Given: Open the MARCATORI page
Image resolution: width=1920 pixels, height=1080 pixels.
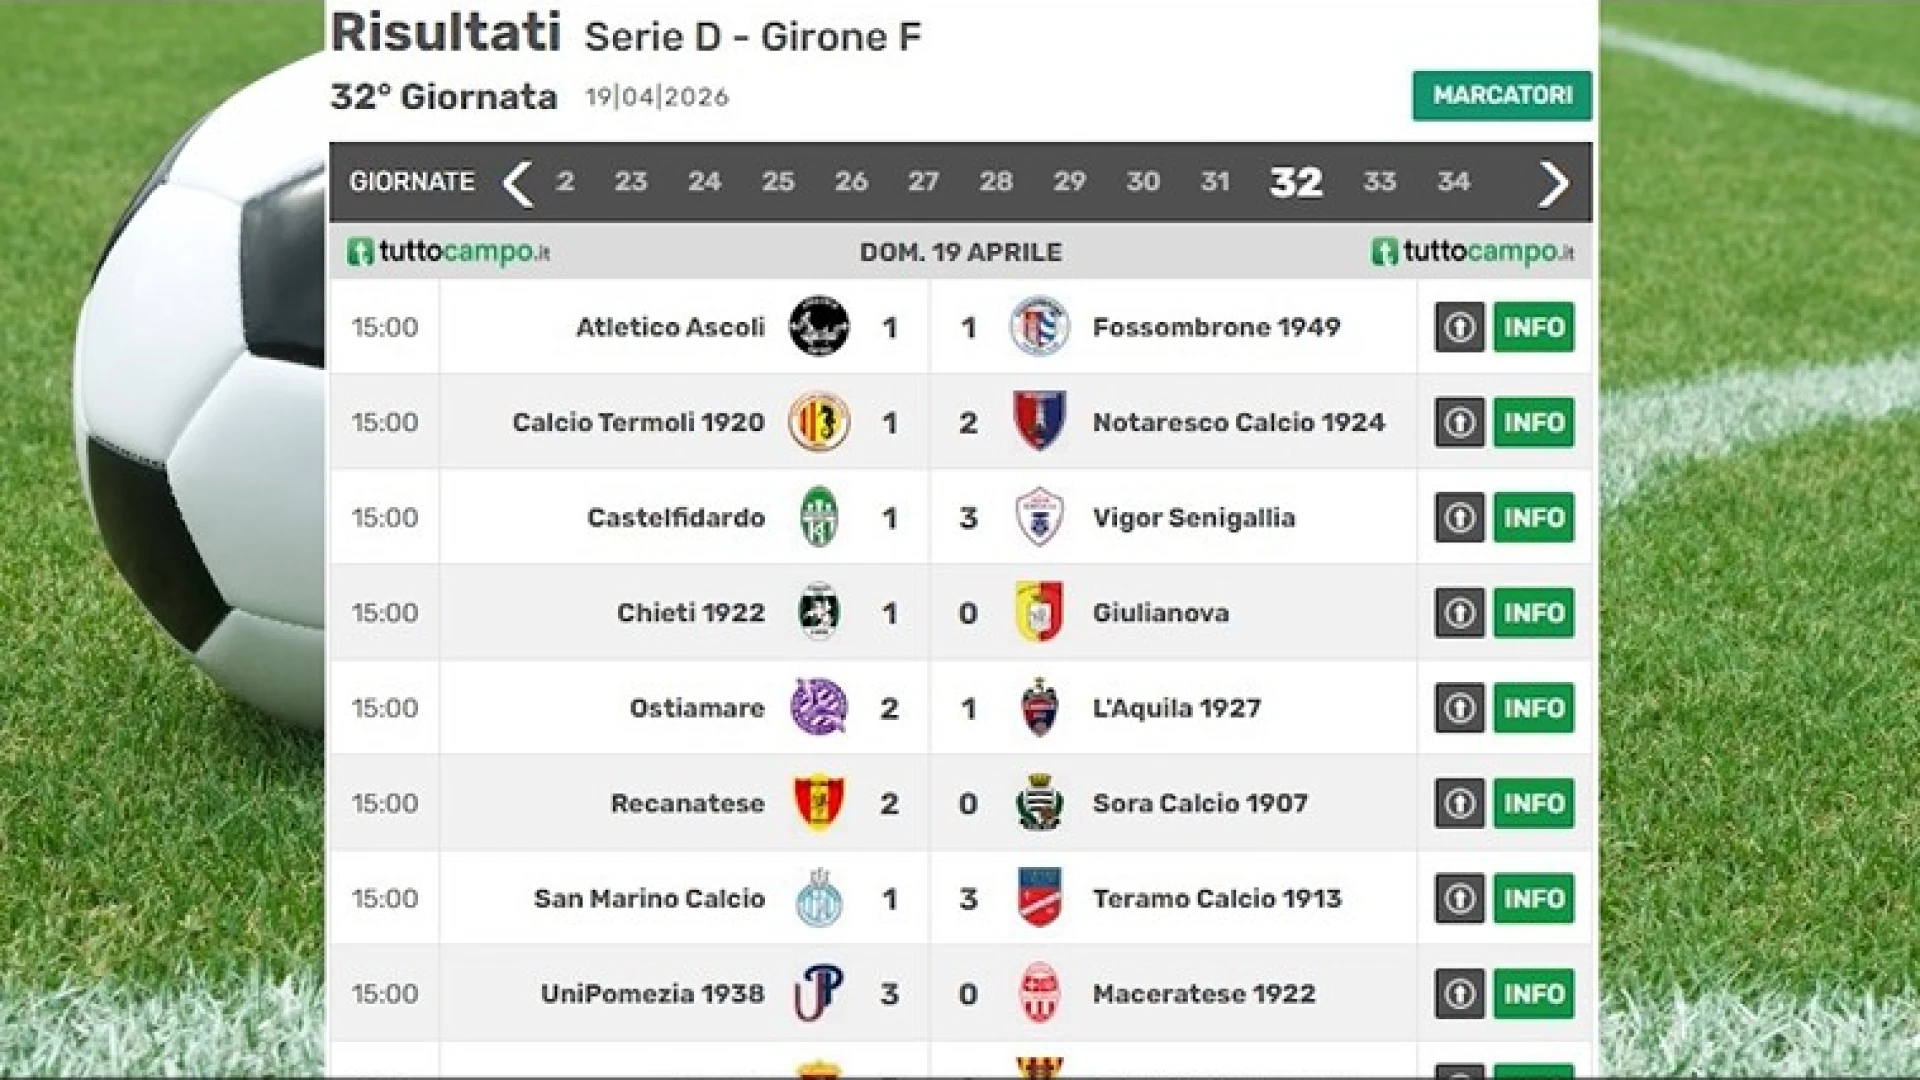Looking at the screenshot, I should click(1502, 95).
